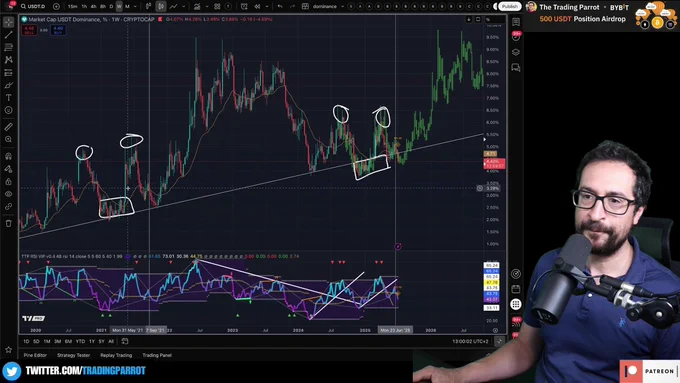Open the go to date calendar icon
This screenshot has width=680, height=383.
coord(125,341)
